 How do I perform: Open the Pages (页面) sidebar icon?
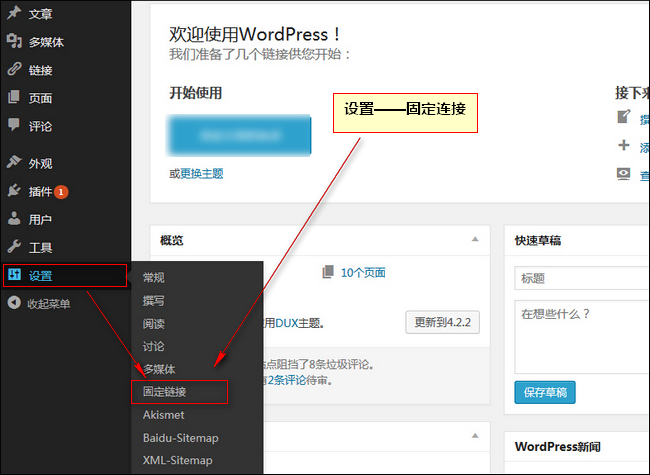14,98
